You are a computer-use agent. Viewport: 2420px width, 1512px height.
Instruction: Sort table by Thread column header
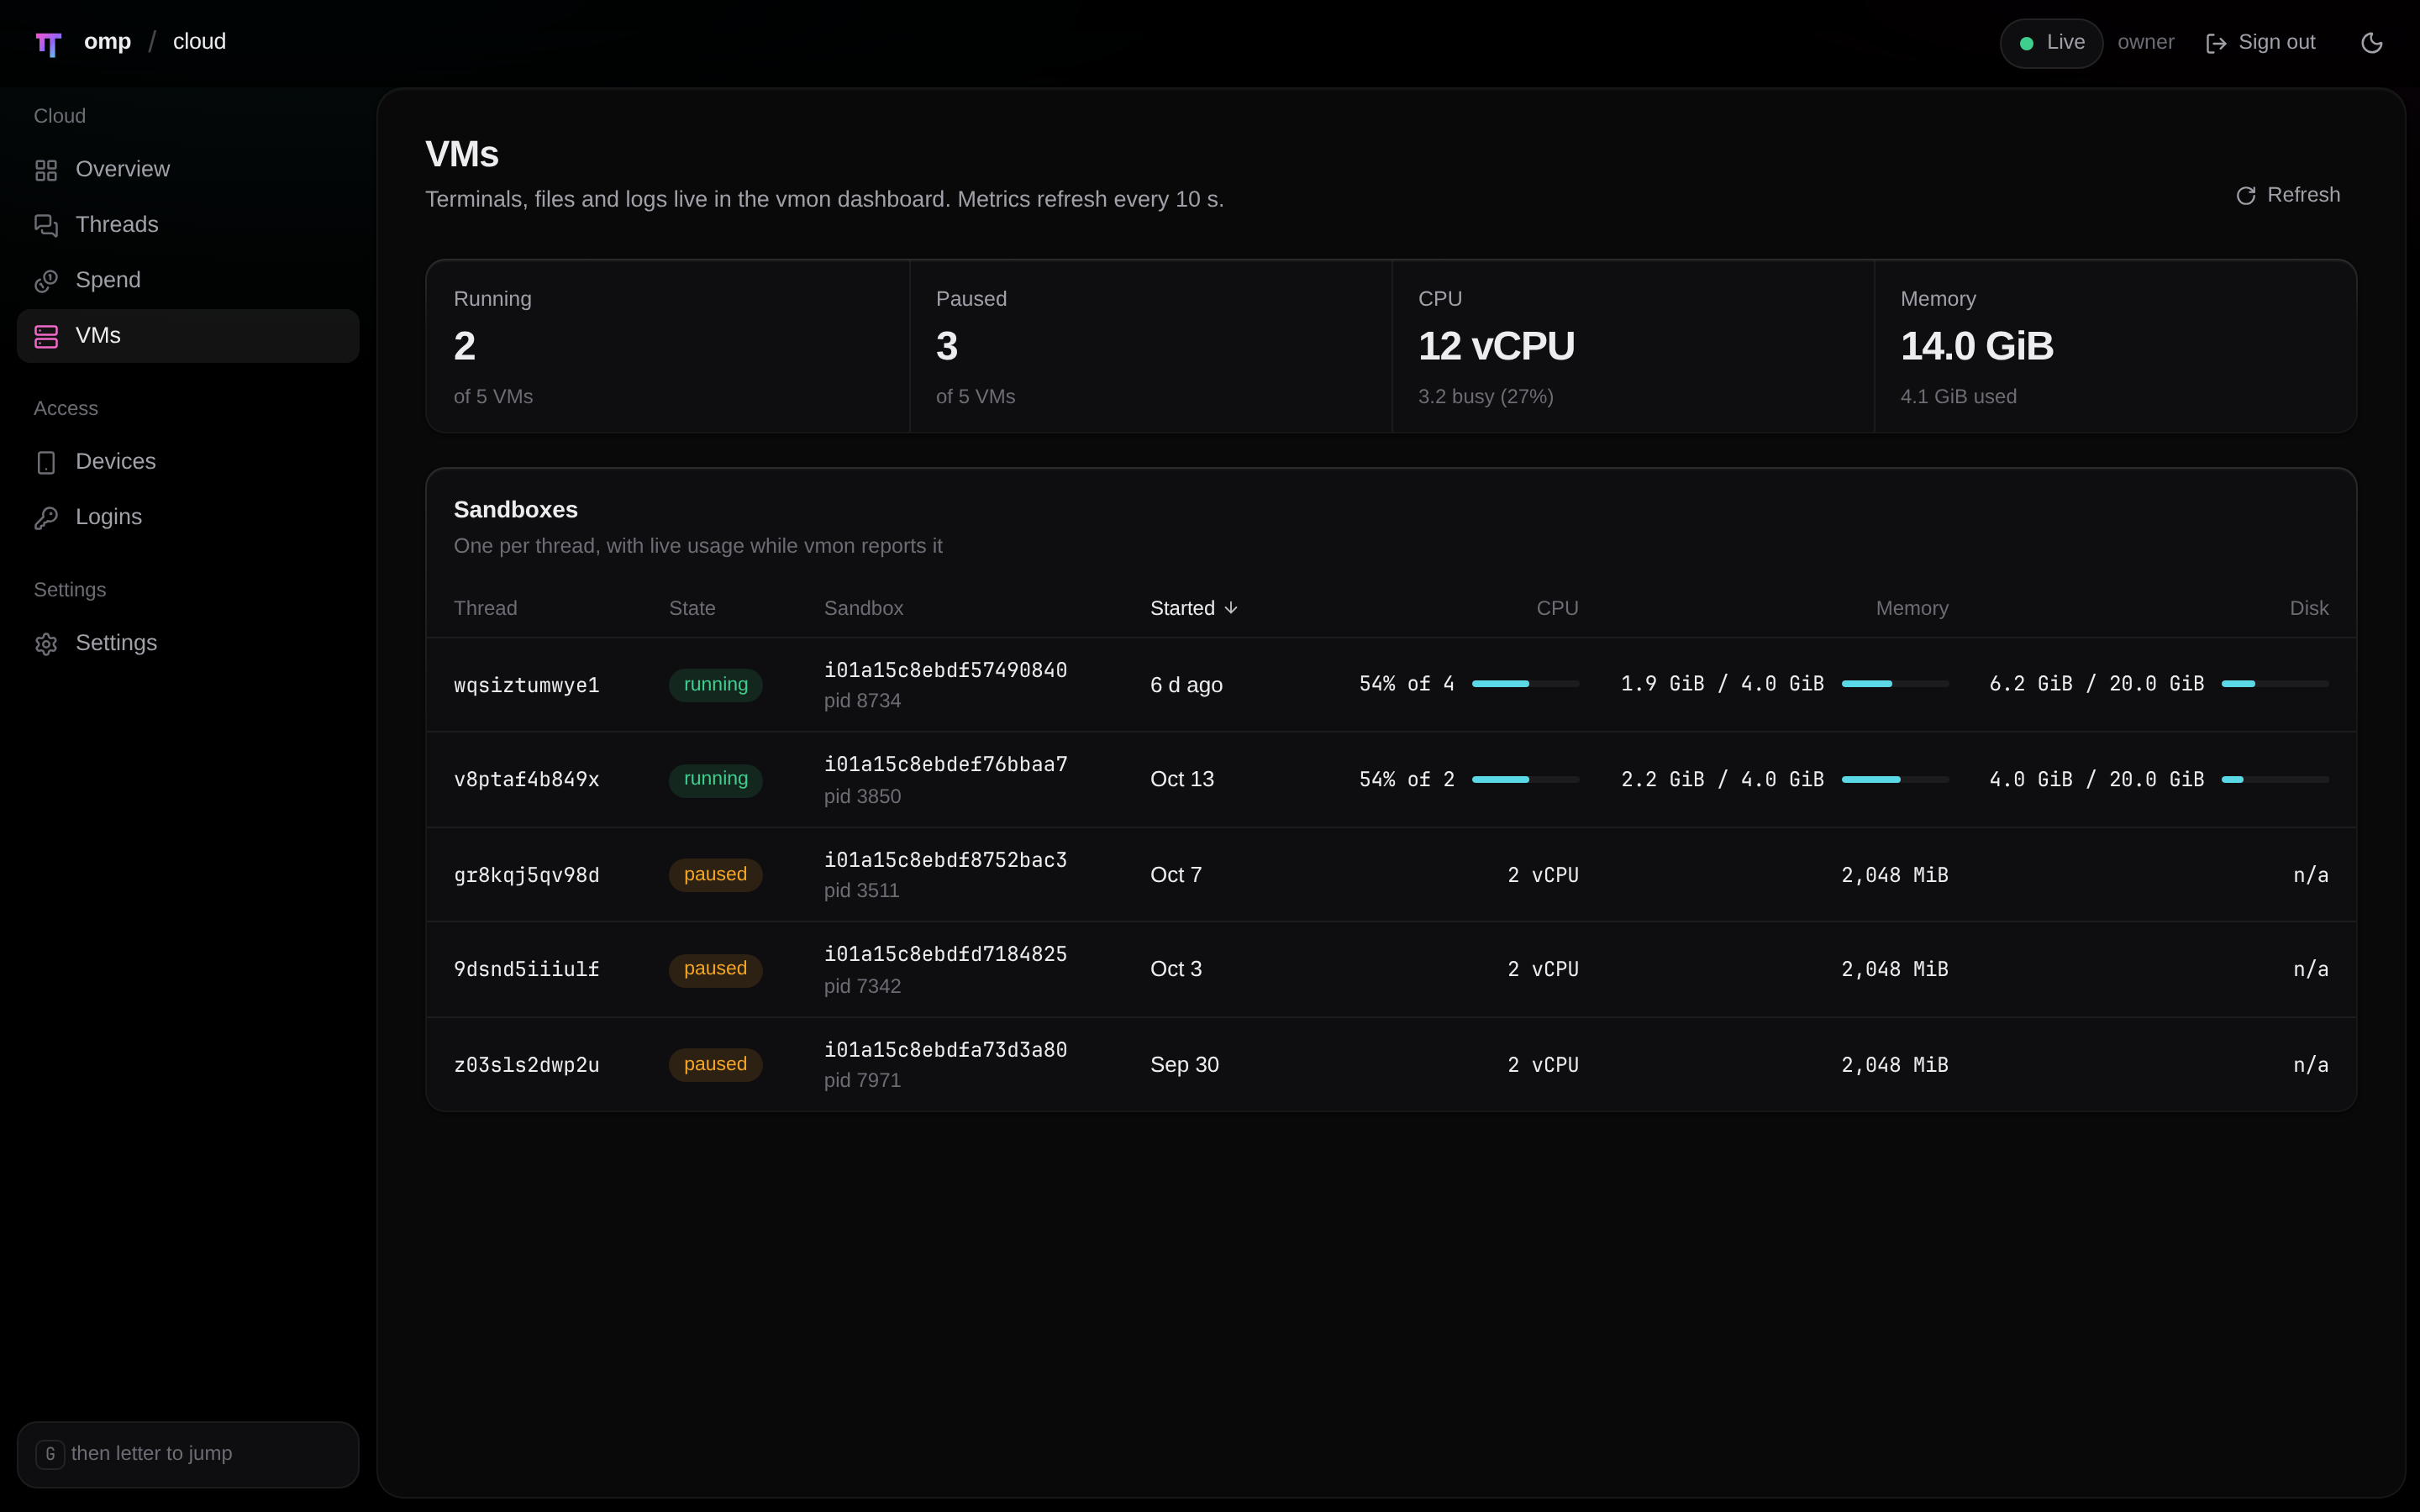coord(485,608)
